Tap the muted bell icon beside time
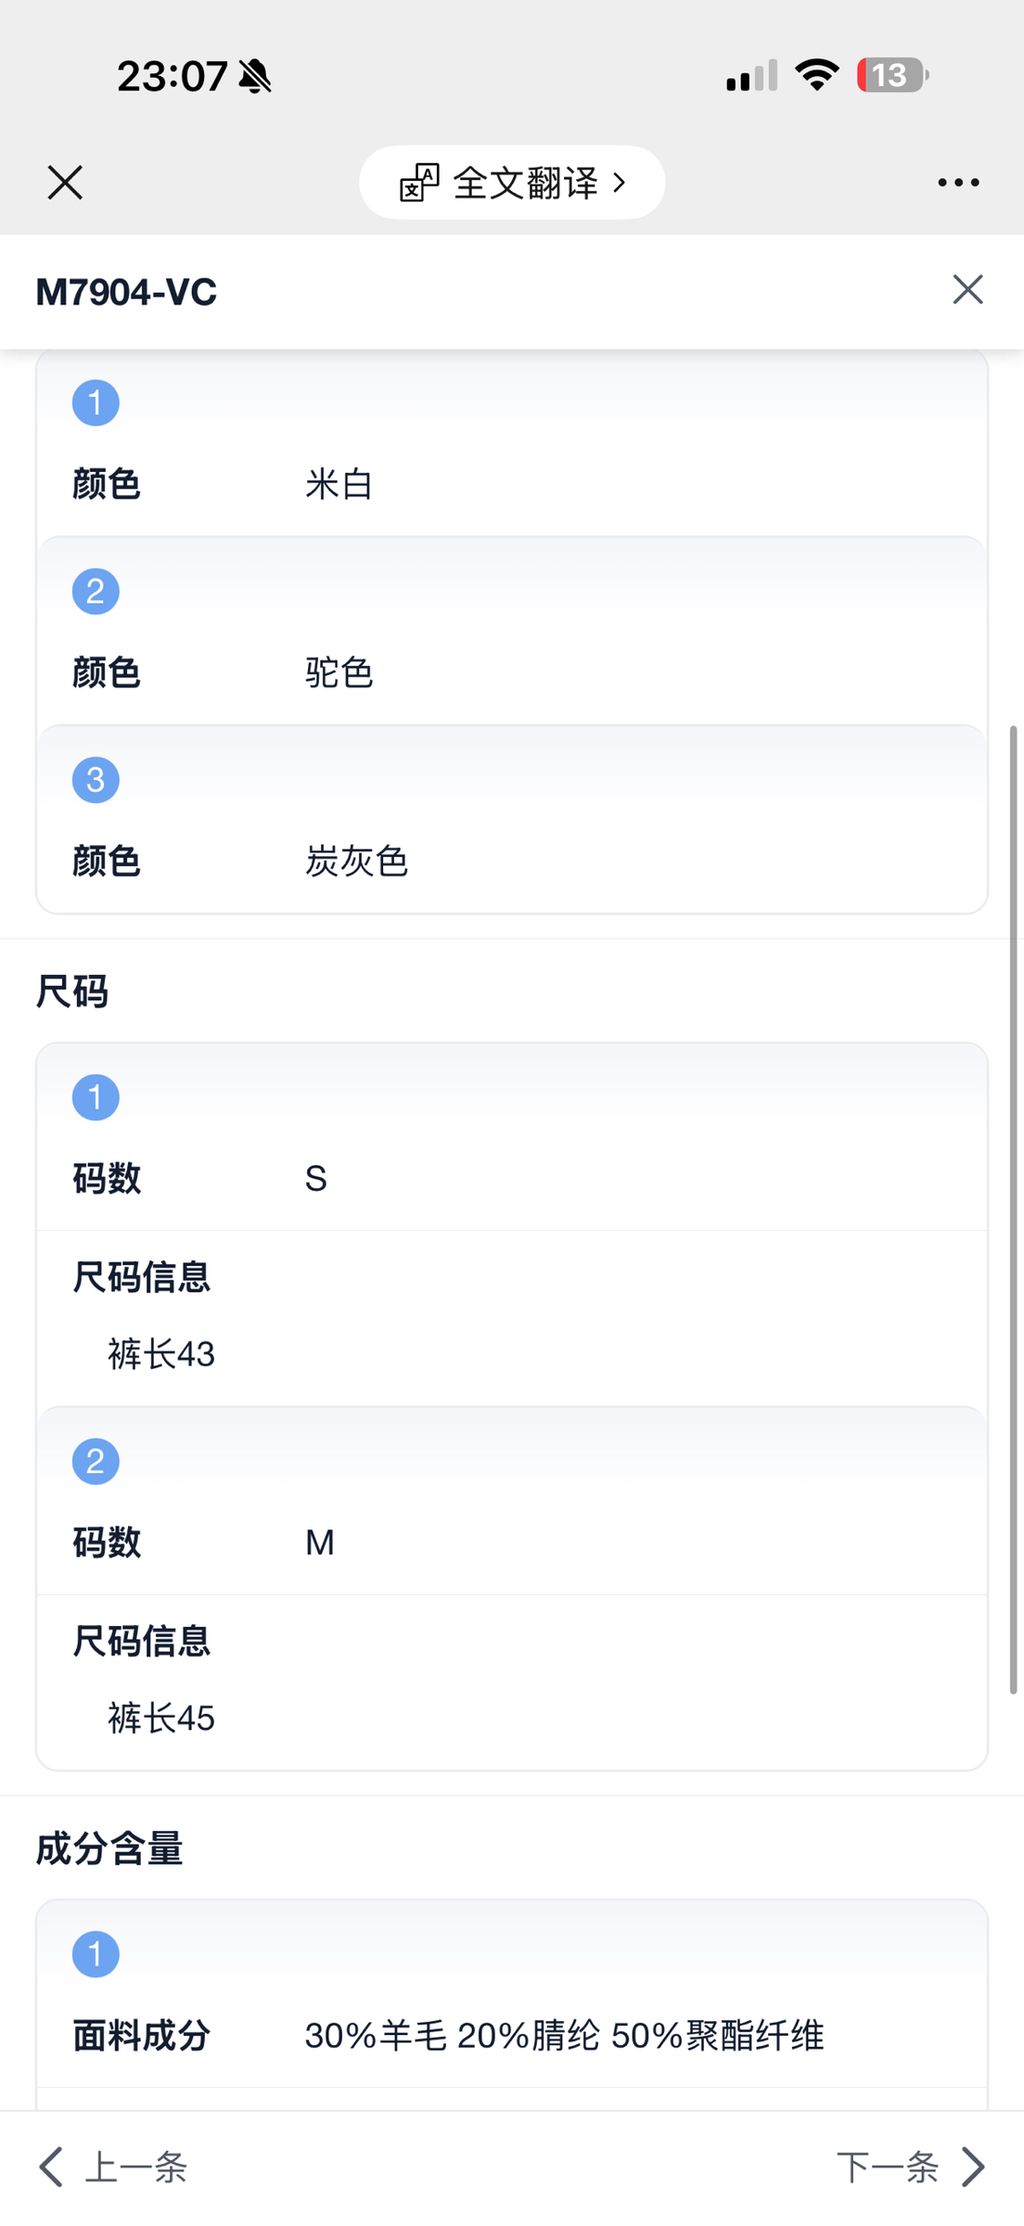 255,76
